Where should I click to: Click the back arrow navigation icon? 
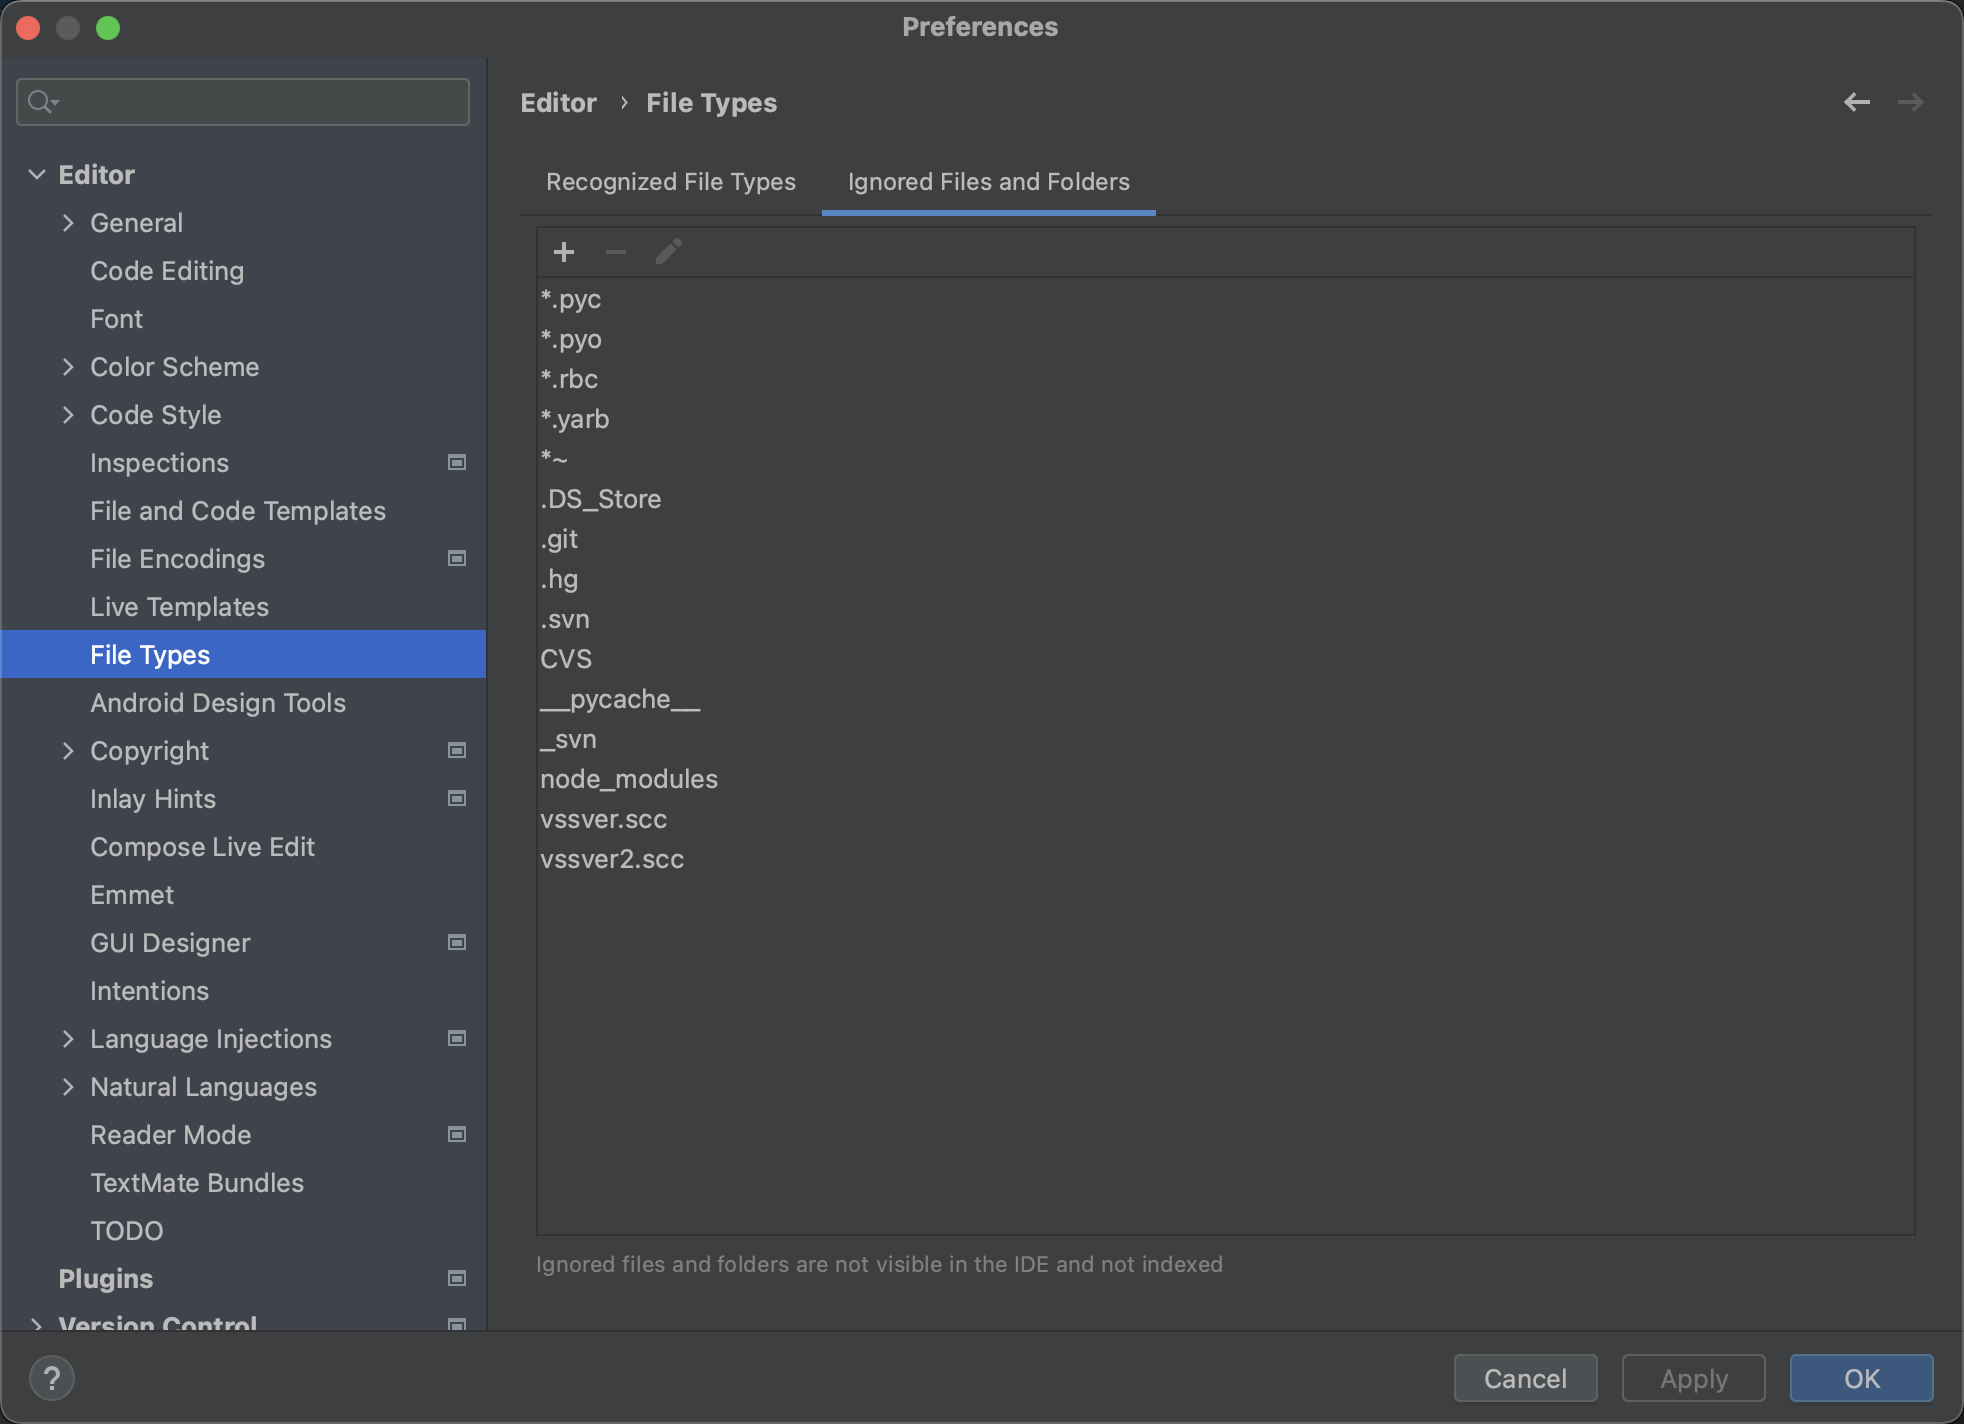(x=1856, y=102)
